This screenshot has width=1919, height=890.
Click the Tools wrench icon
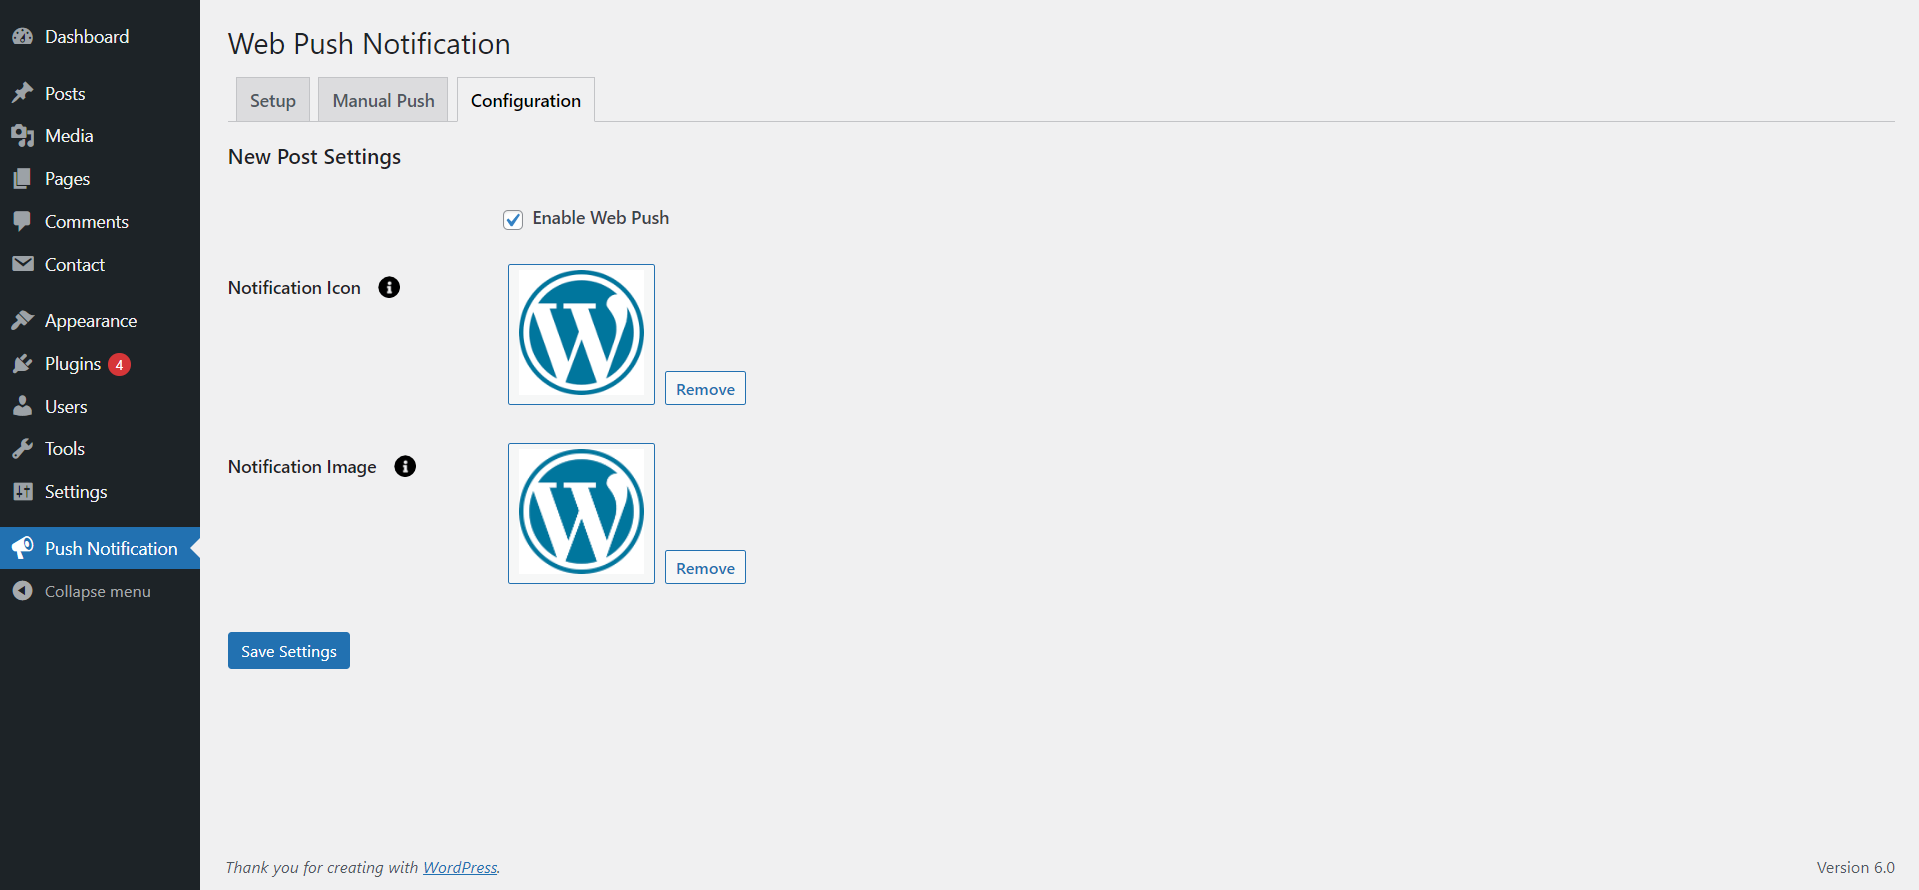23,449
